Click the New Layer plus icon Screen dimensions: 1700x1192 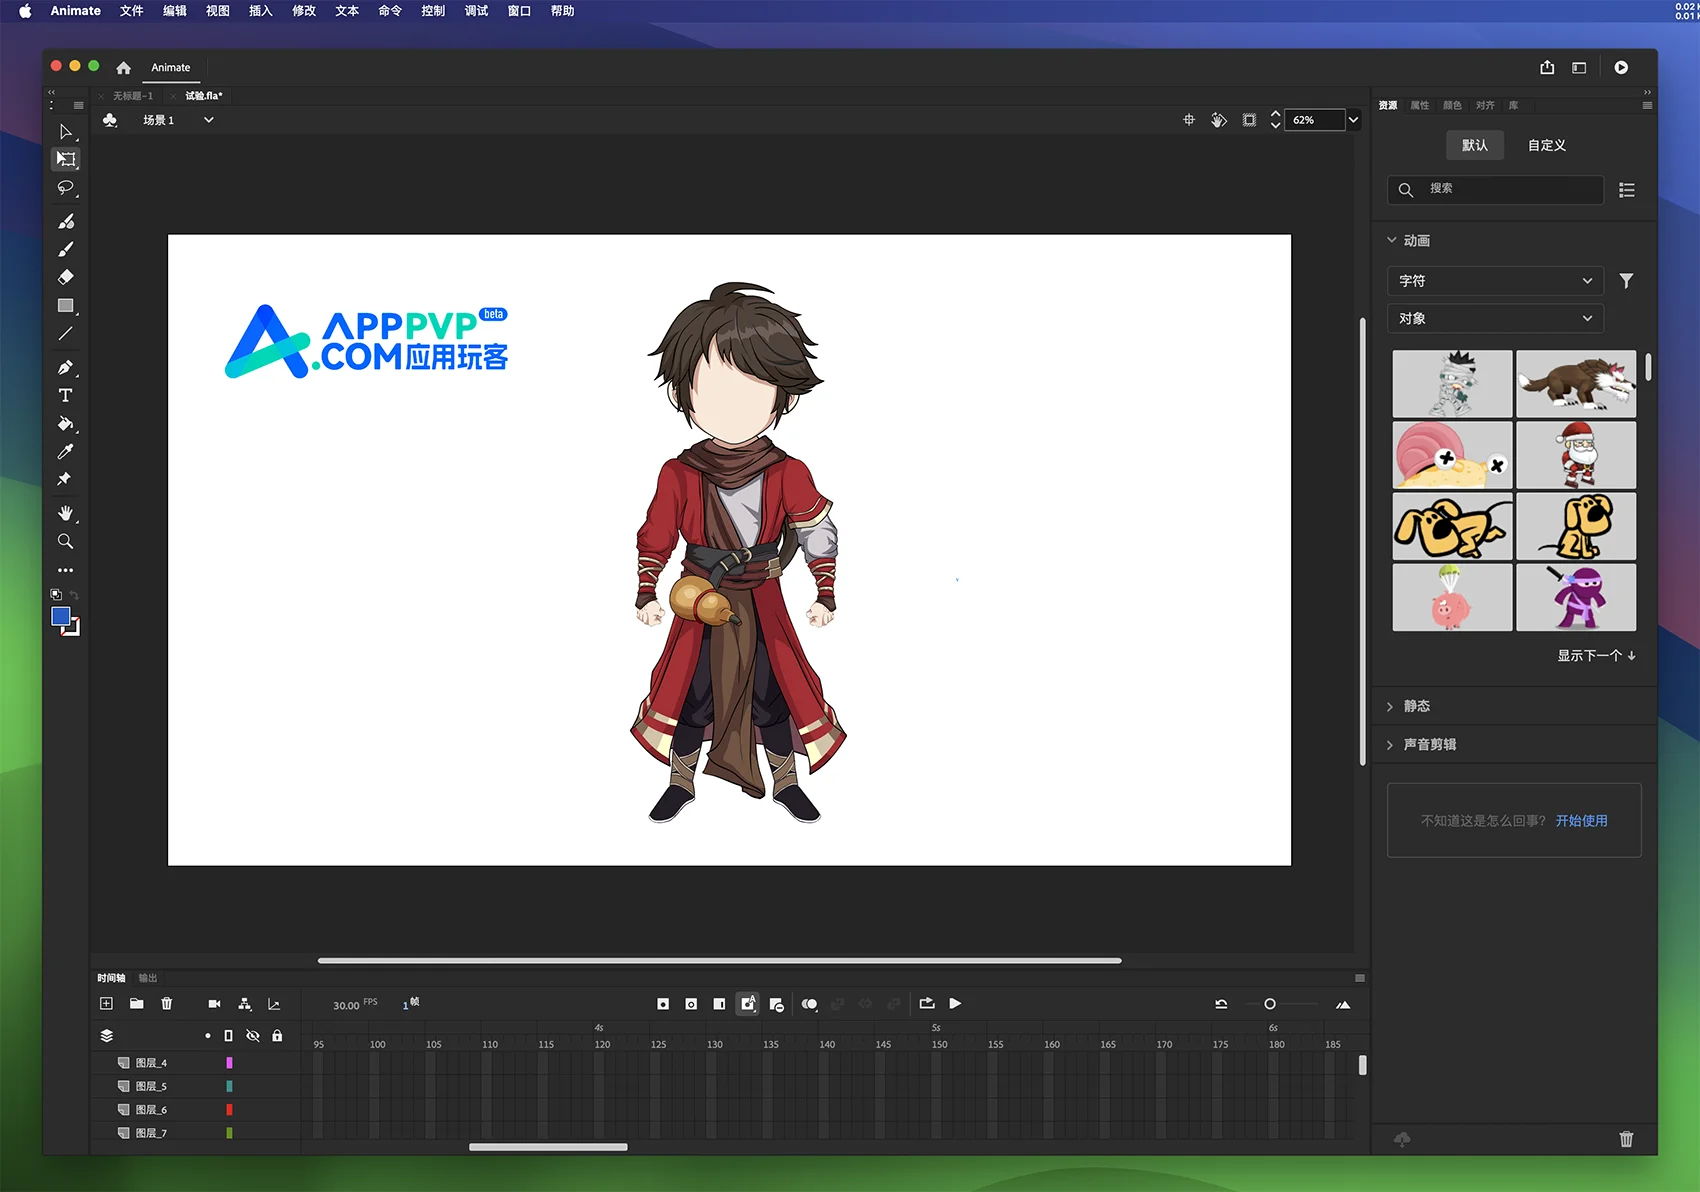tap(107, 1003)
